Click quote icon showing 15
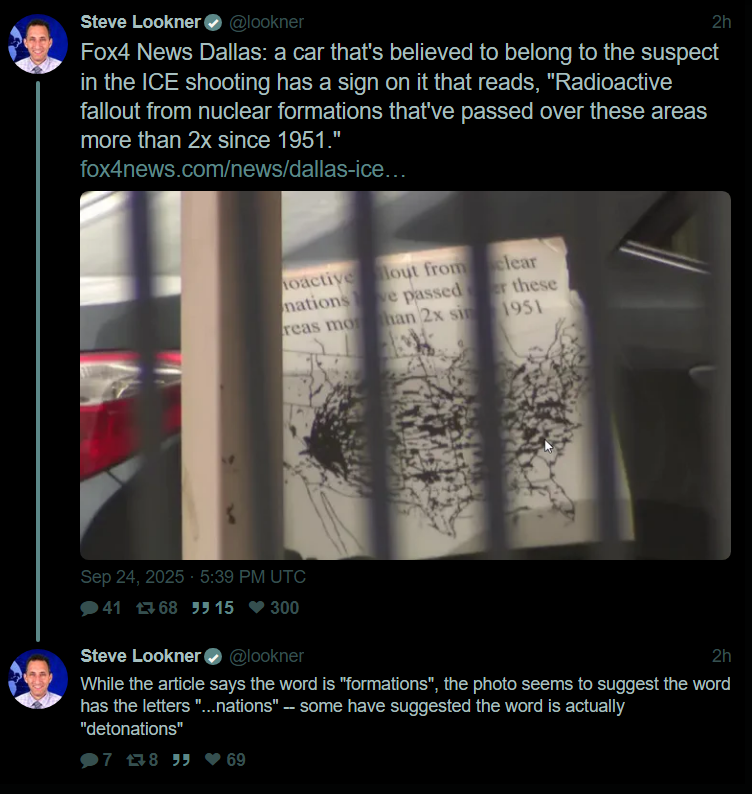 point(201,608)
